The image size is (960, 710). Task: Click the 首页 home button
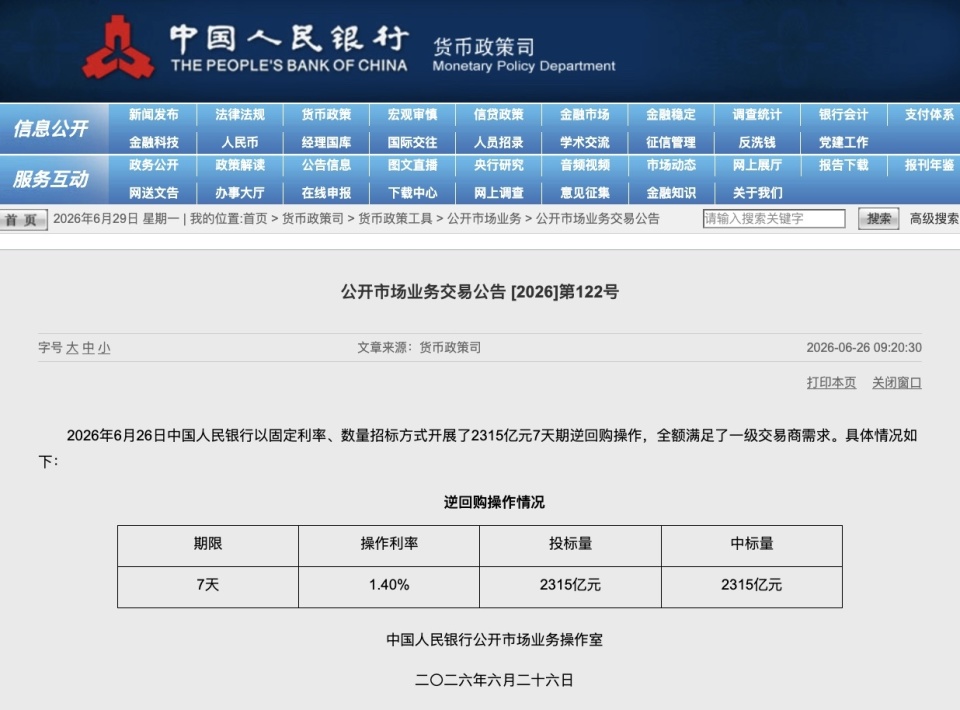tap(23, 220)
